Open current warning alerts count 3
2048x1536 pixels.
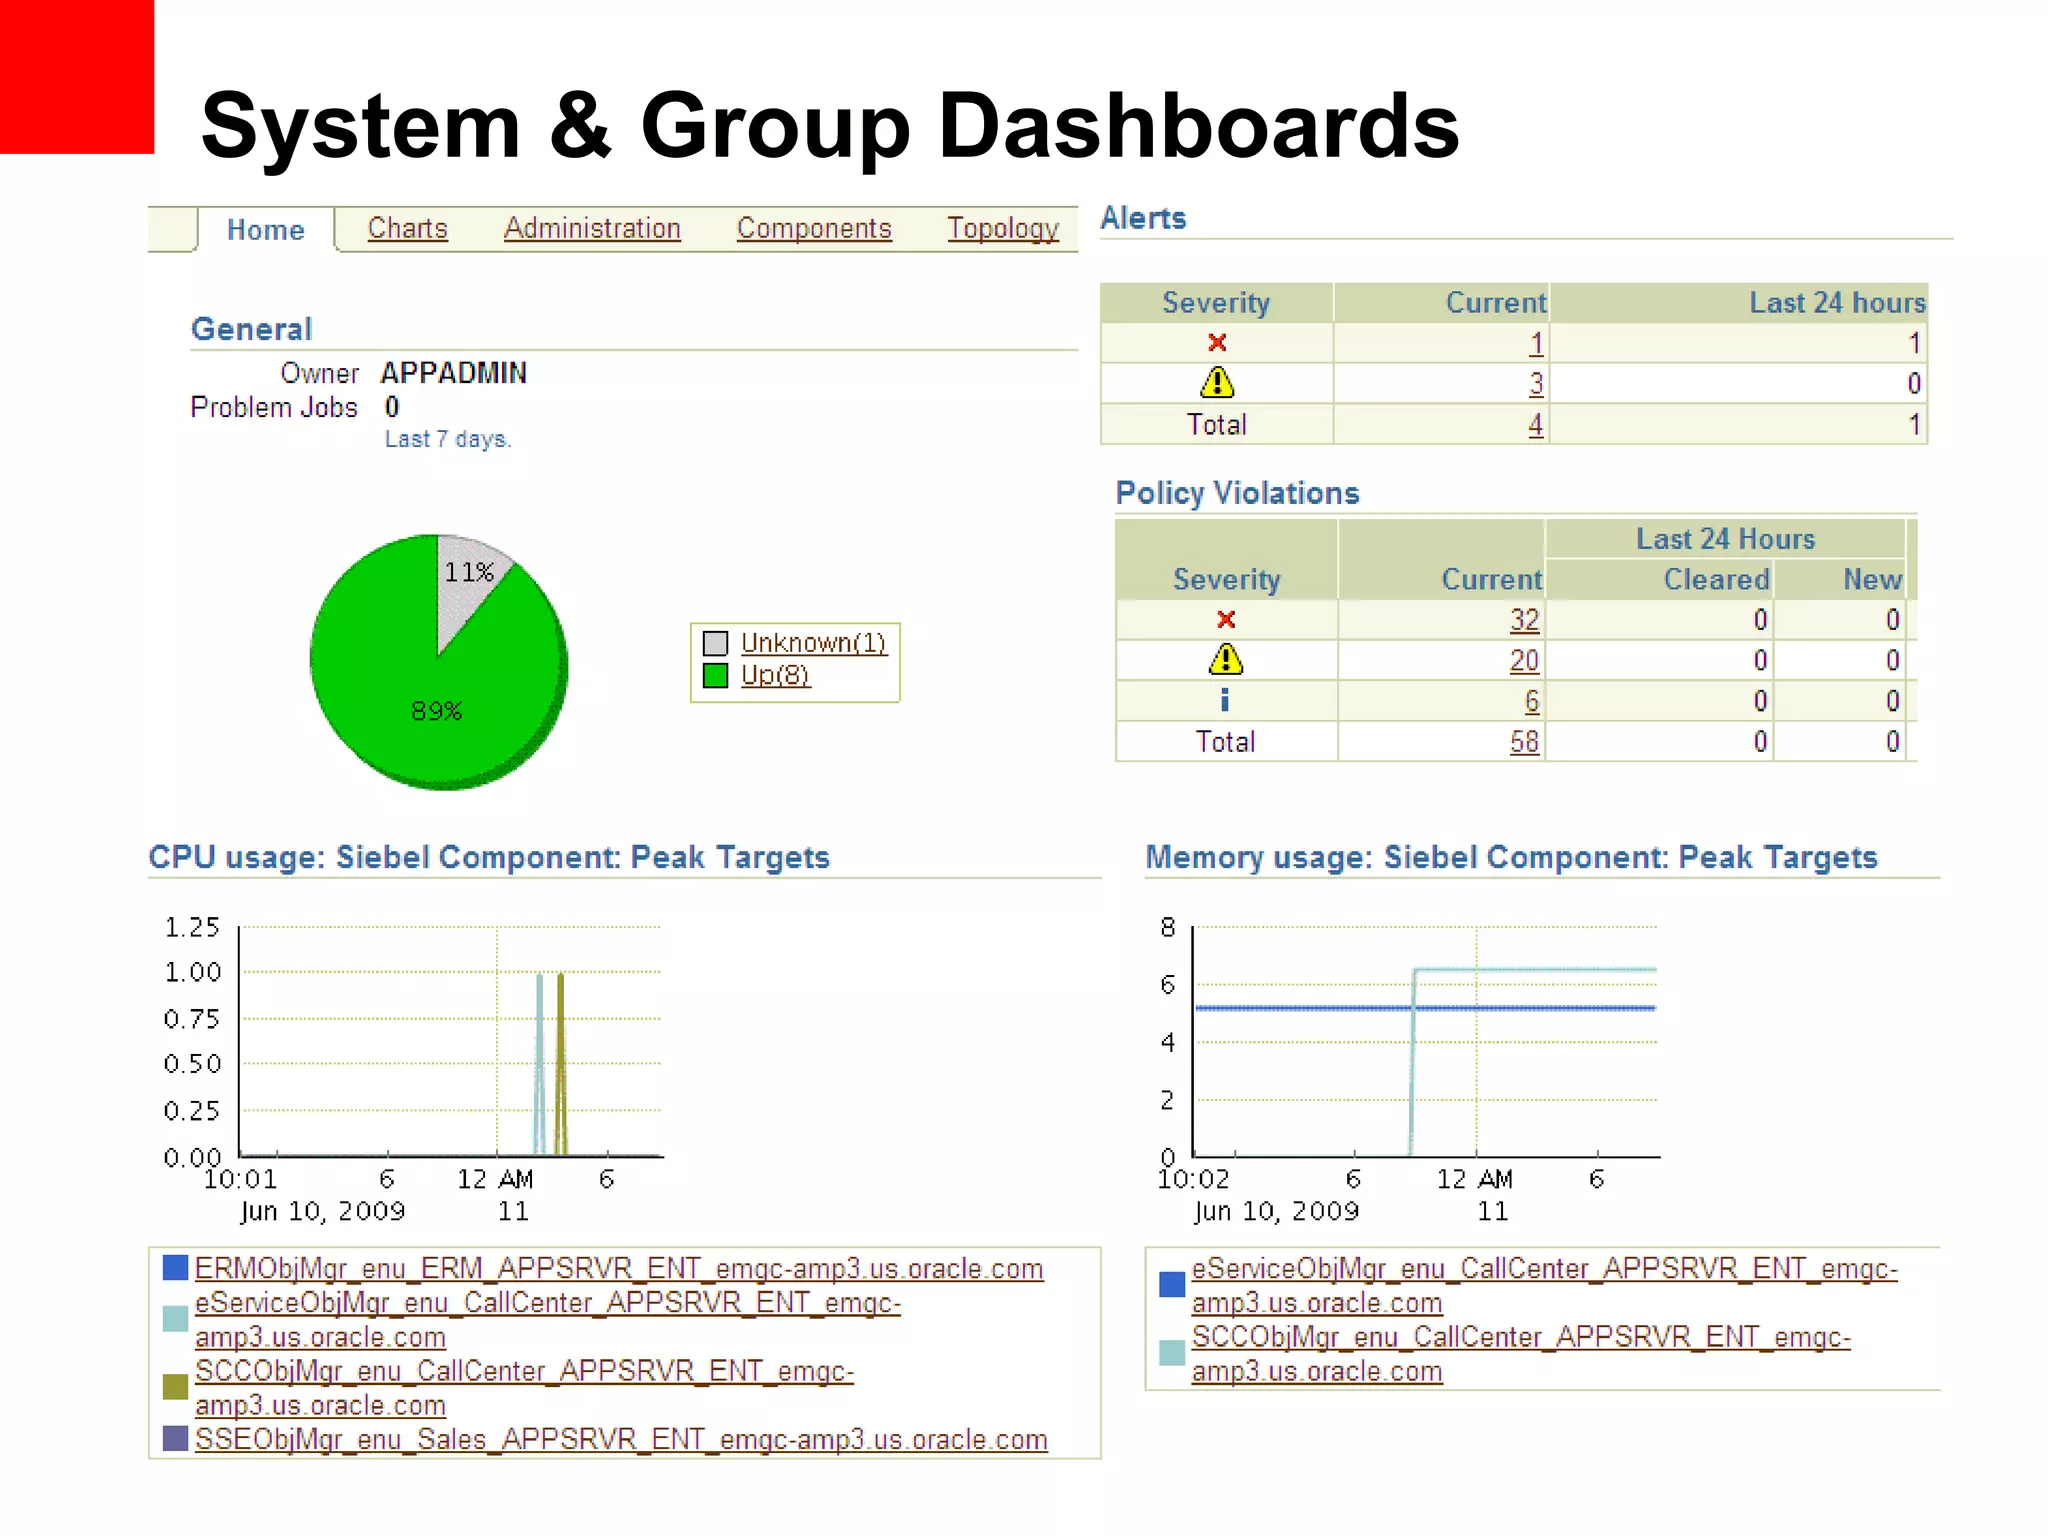[x=1536, y=384]
